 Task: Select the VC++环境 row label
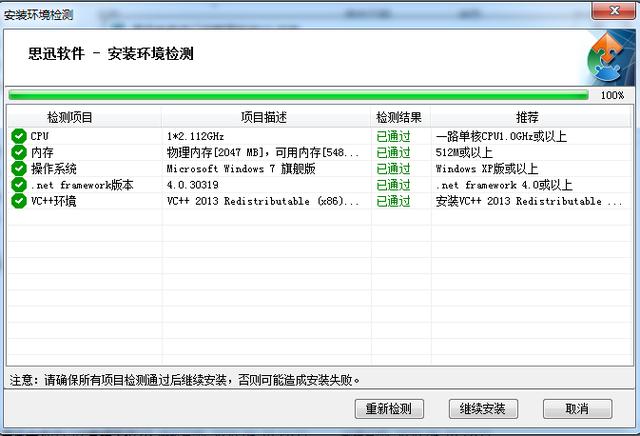(x=53, y=201)
